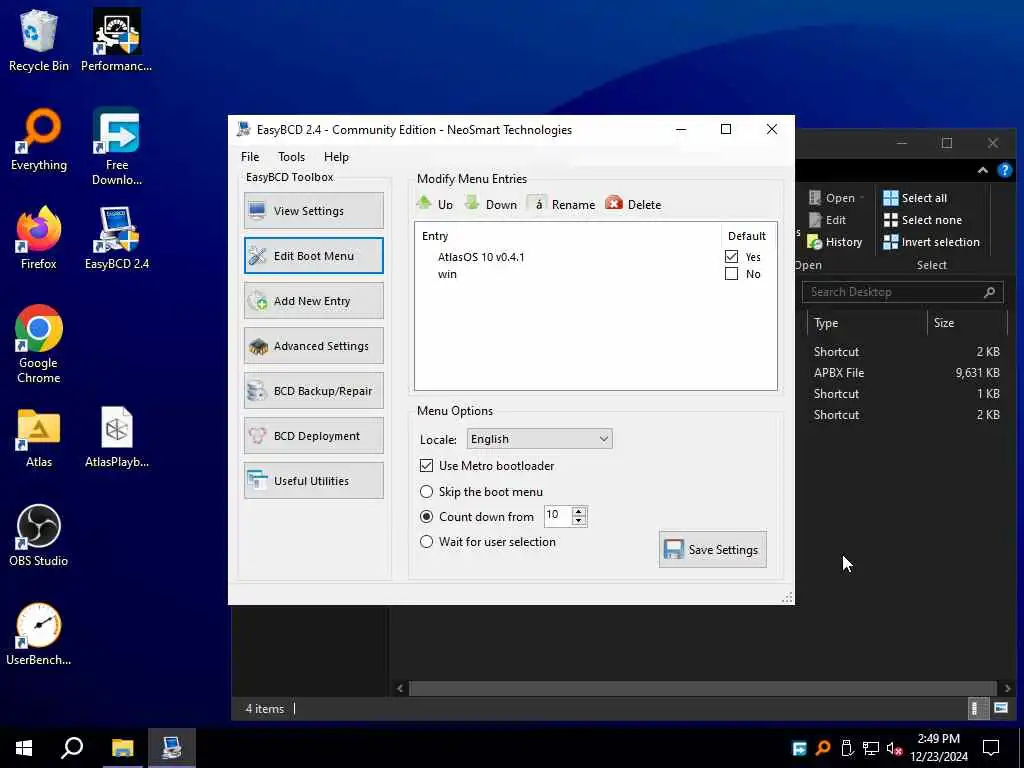Open the network tray icon
The width and height of the screenshot is (1024, 768).
[871, 748]
